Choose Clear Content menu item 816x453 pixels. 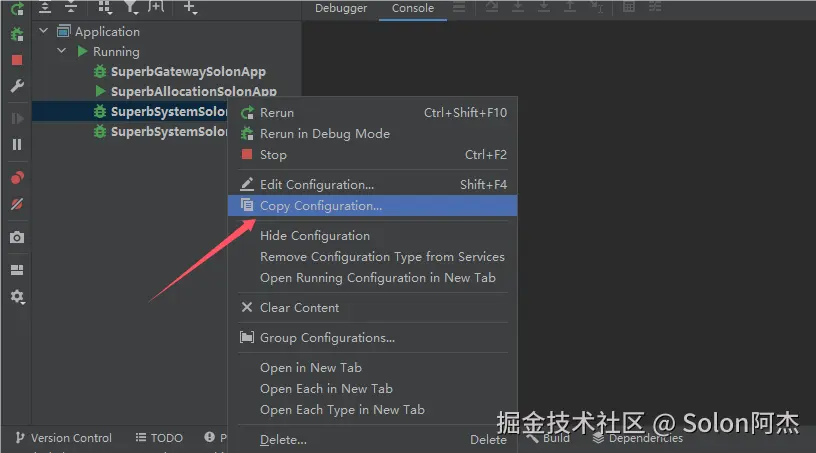[x=373, y=308]
